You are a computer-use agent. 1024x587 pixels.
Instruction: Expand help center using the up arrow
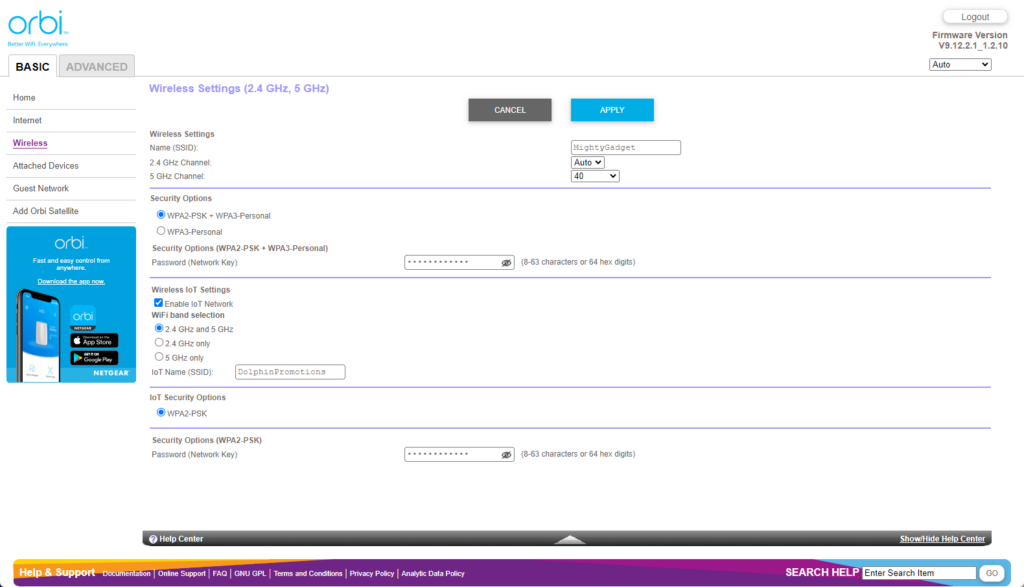point(570,539)
